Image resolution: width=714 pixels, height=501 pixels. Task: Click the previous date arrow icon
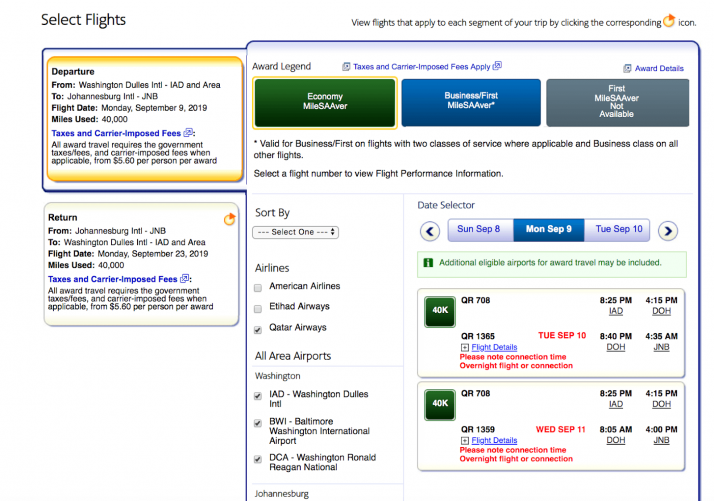pos(430,231)
